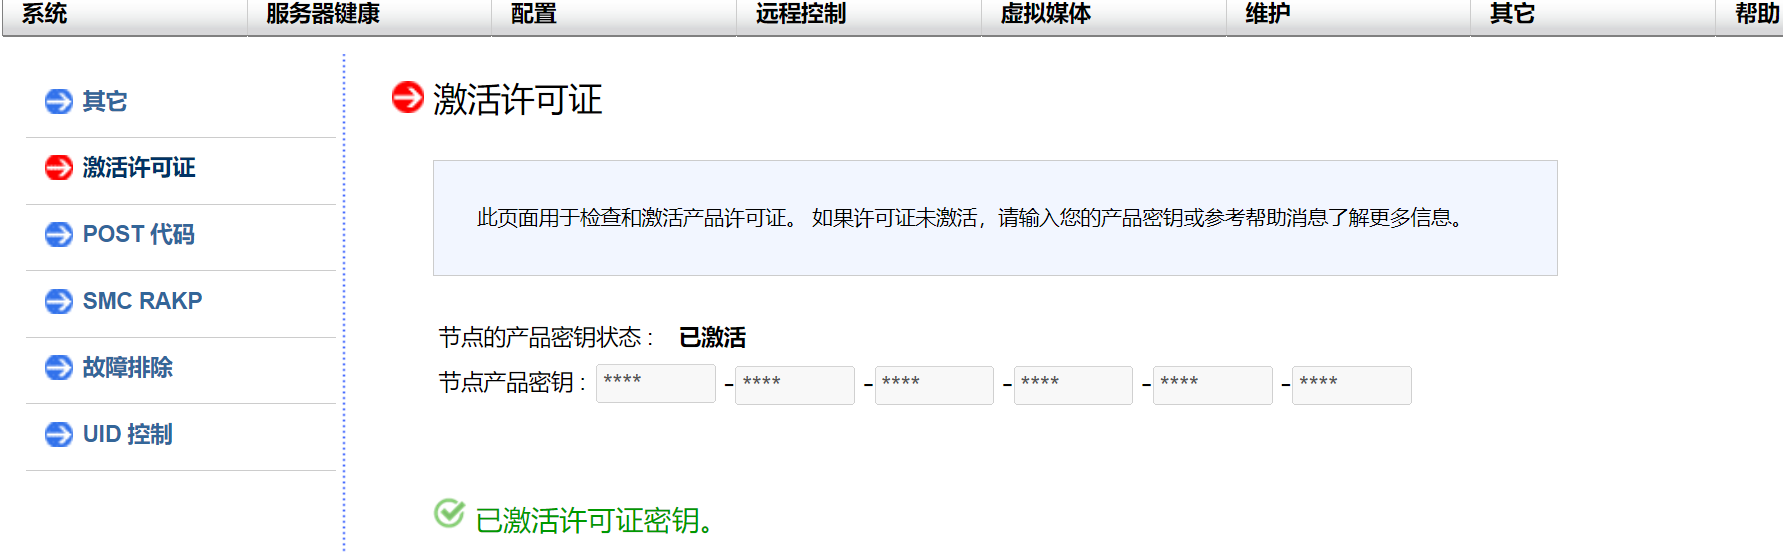Click the first product key field
Image resolution: width=1783 pixels, height=553 pixels.
656,384
